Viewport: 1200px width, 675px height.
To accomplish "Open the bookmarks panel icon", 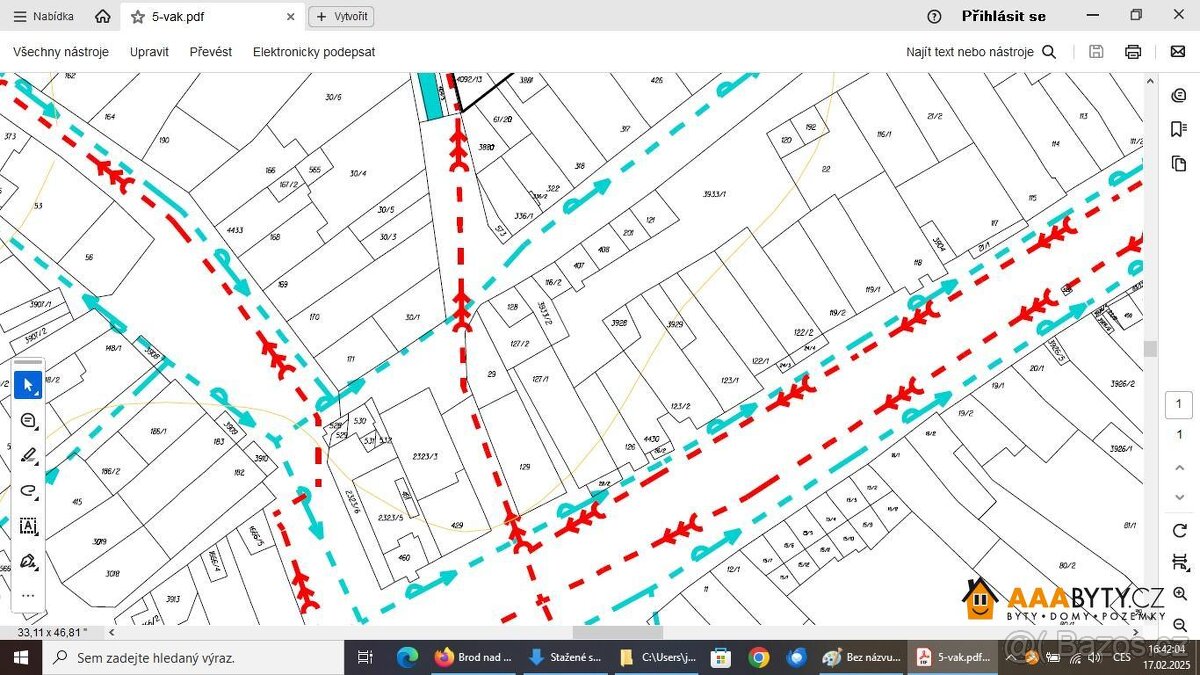I will [1180, 129].
